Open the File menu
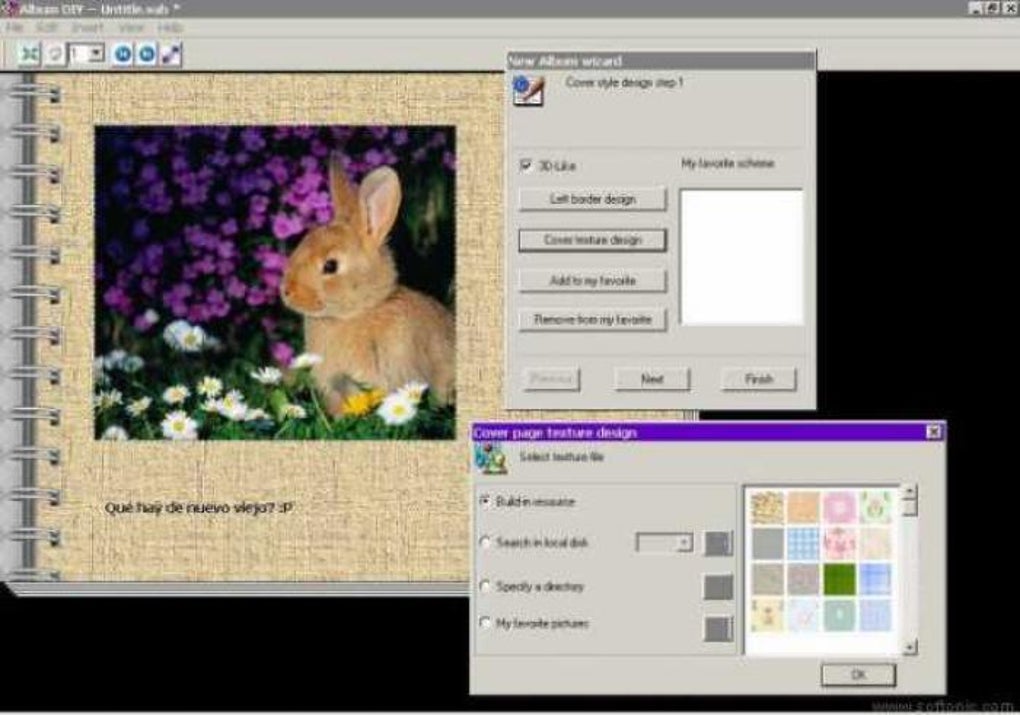 click(14, 27)
